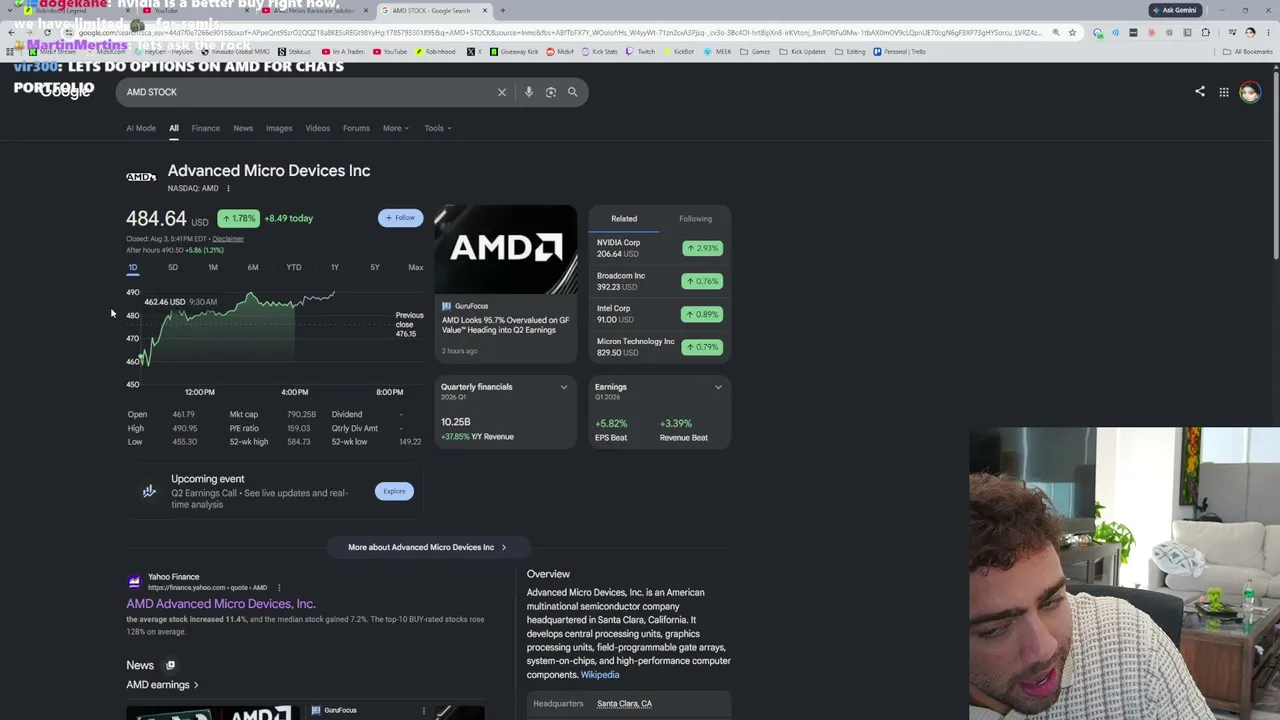The image size is (1280, 720).
Task: Open the YouTube bookmark
Action: click(390, 51)
